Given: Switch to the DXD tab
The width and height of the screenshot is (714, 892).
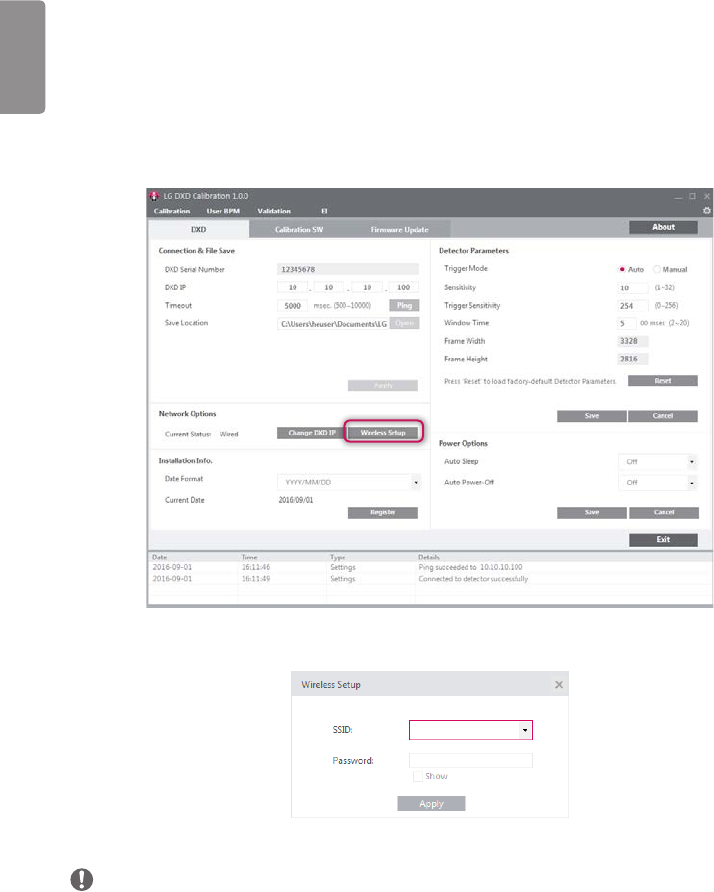Looking at the screenshot, I should tap(199, 229).
